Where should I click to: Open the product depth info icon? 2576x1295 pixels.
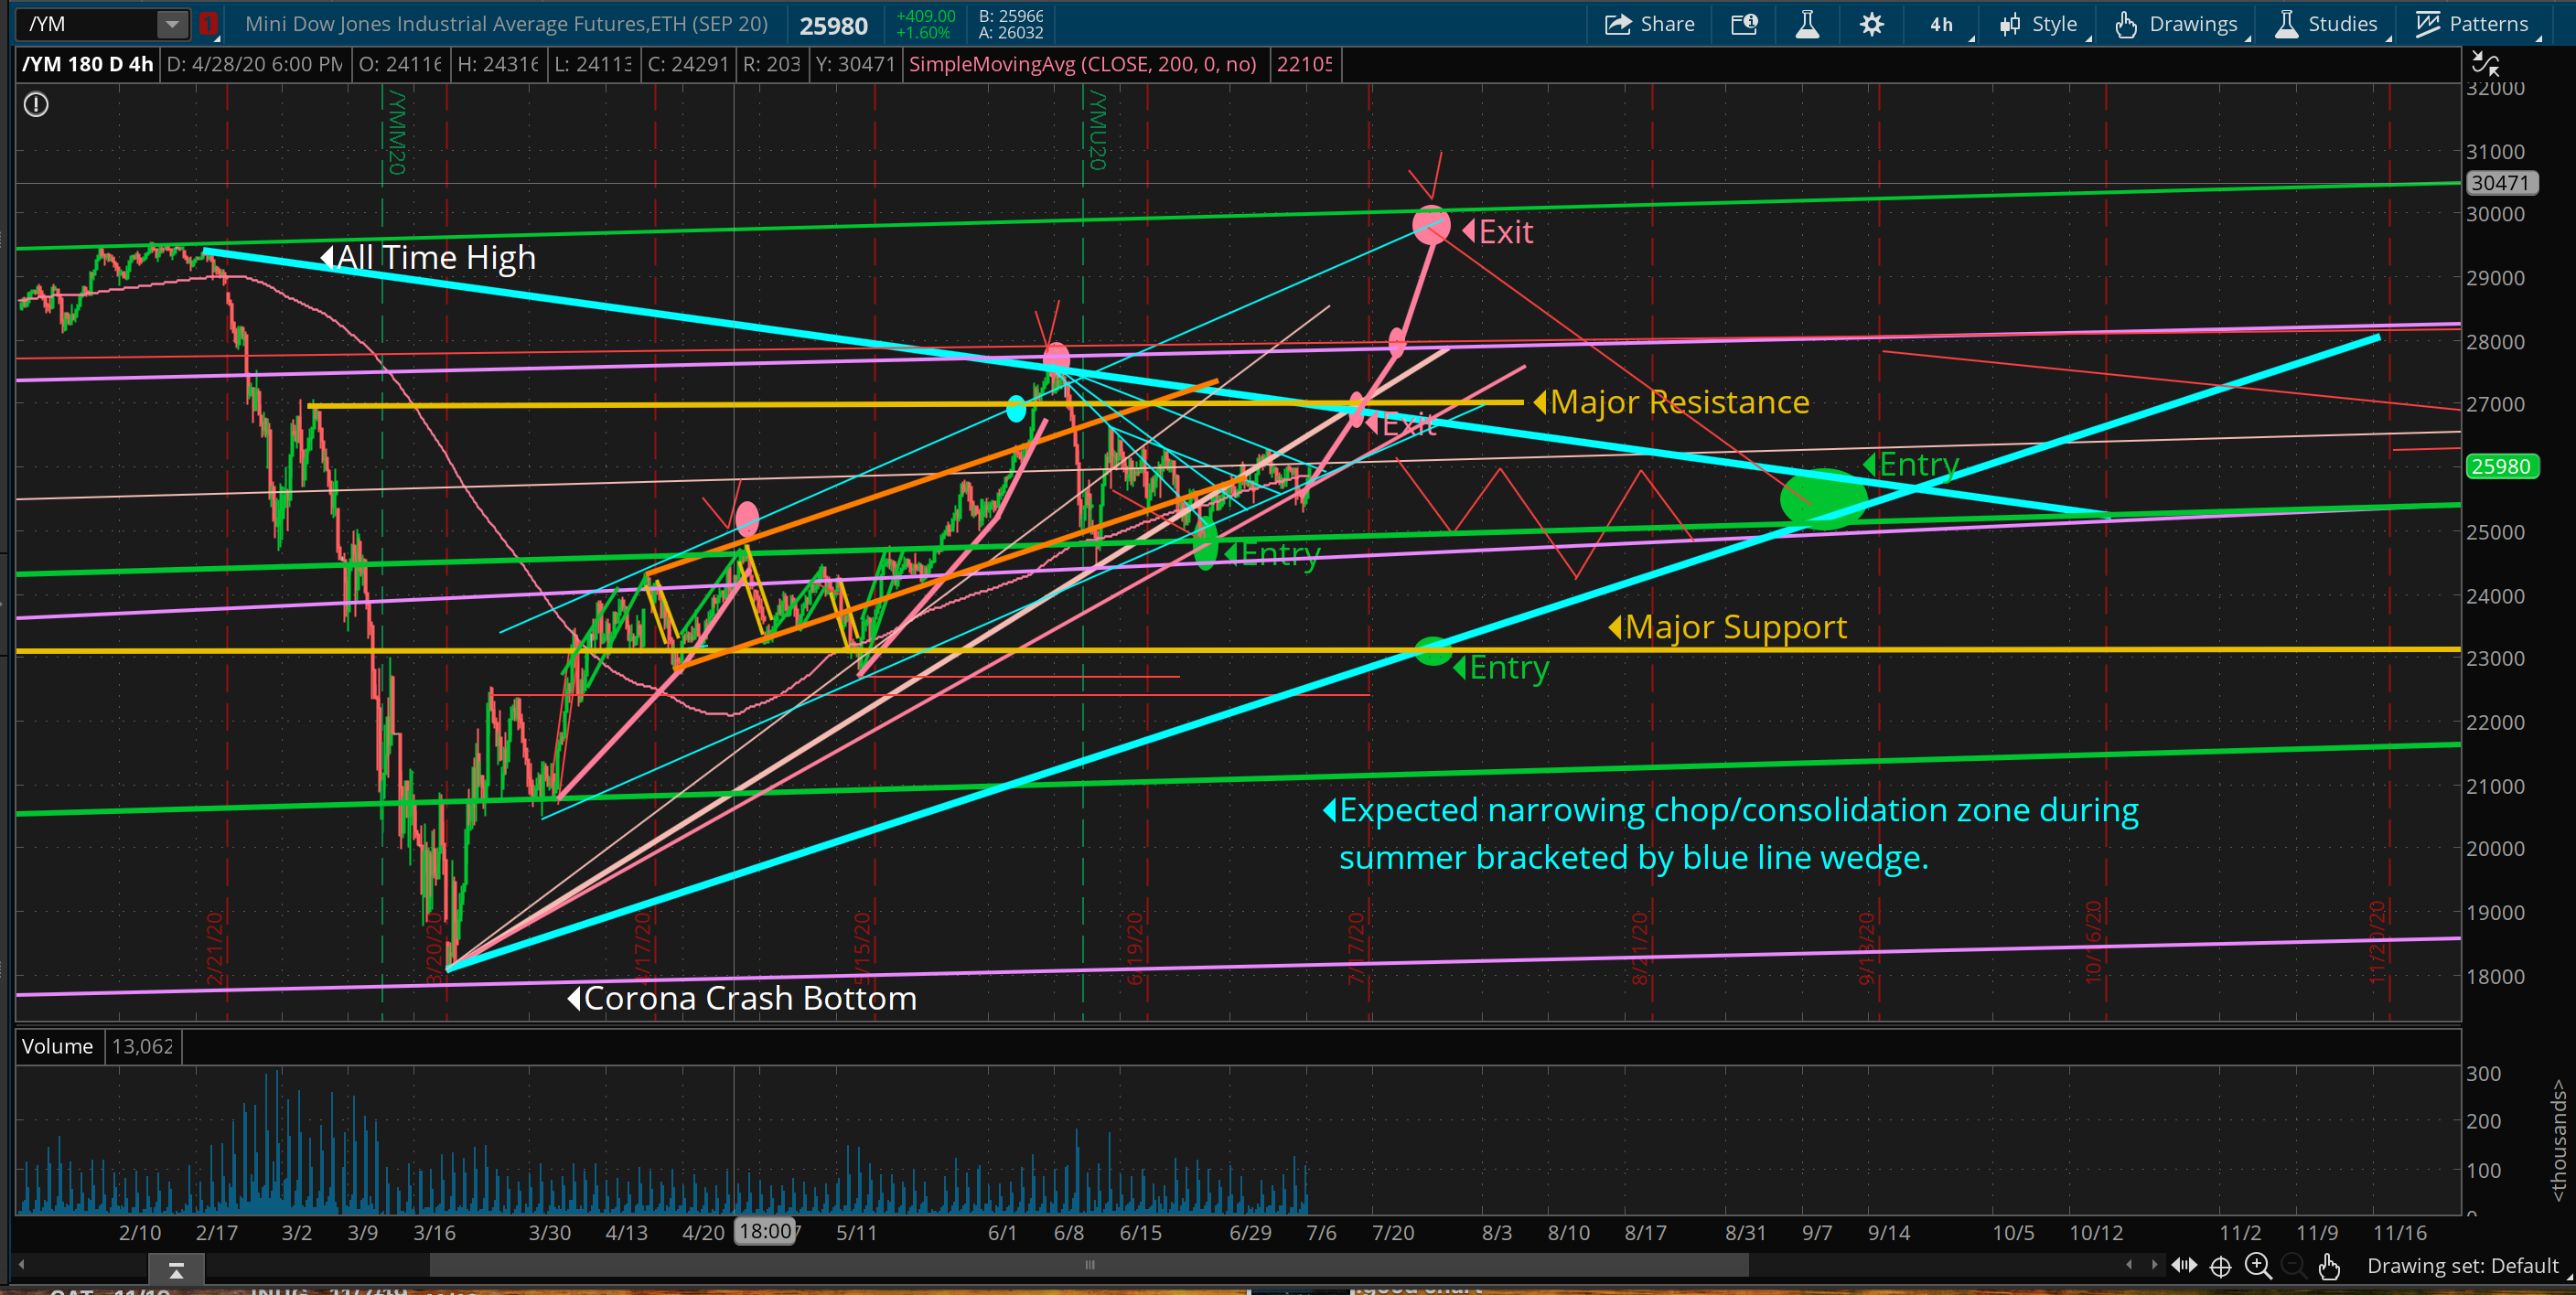pyautogui.click(x=1744, y=24)
